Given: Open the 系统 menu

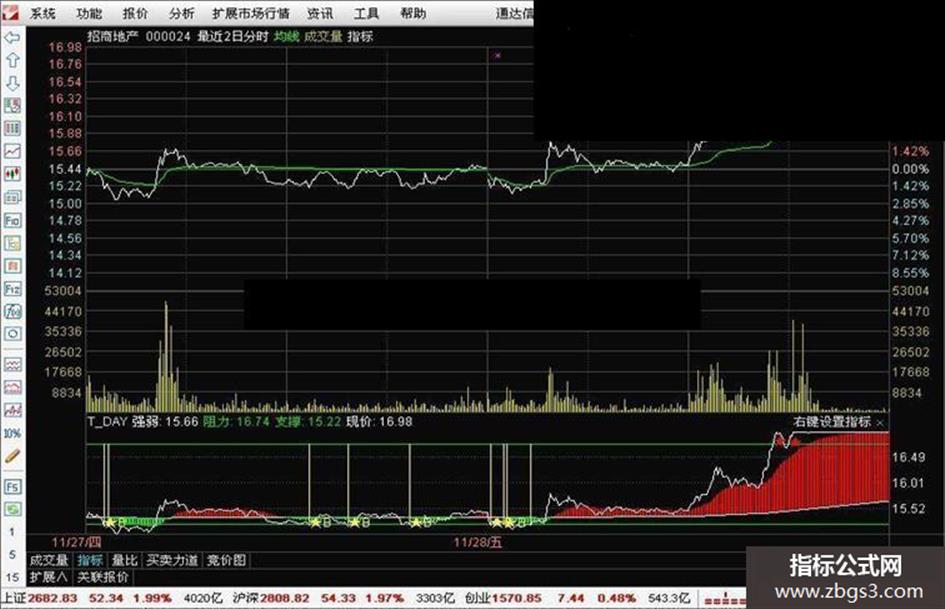Looking at the screenshot, I should (42, 13).
